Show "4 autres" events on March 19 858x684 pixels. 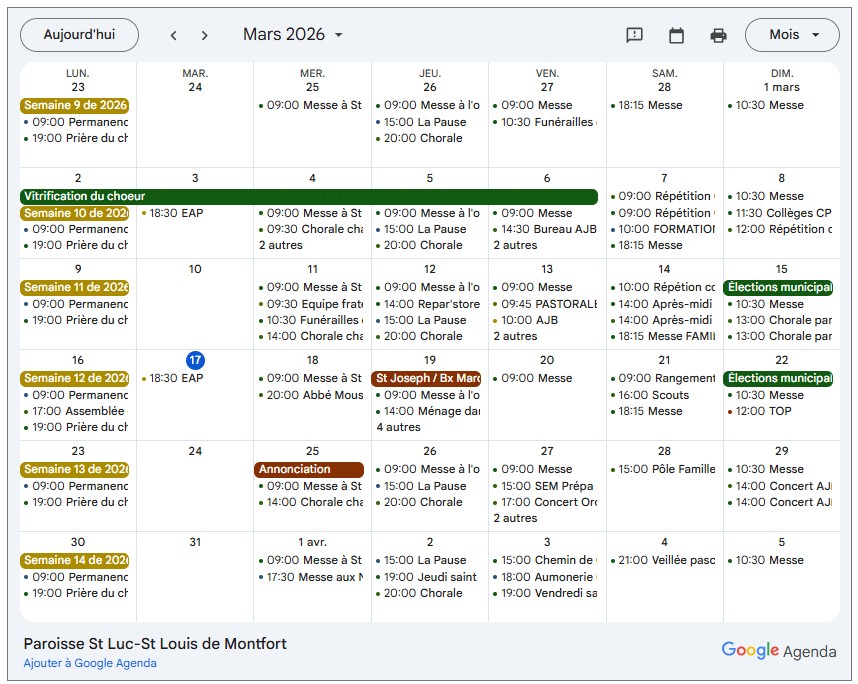[x=398, y=427]
